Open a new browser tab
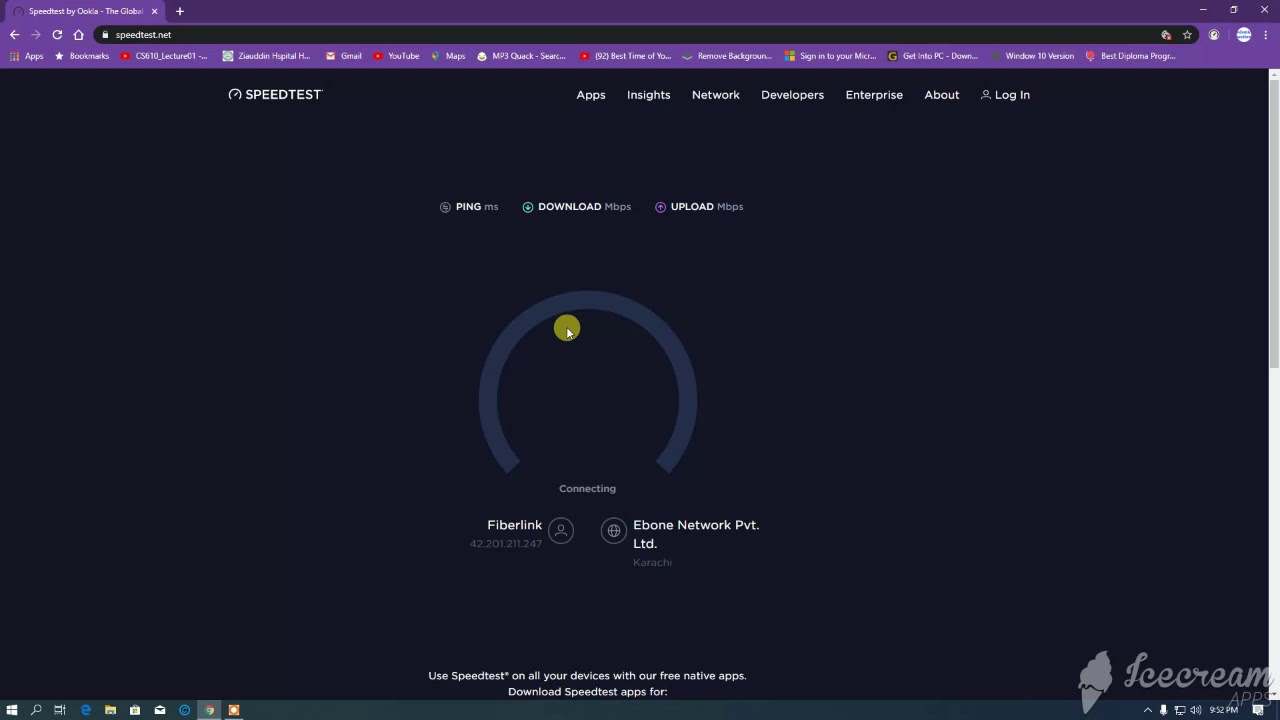The image size is (1280, 720). 180,11
